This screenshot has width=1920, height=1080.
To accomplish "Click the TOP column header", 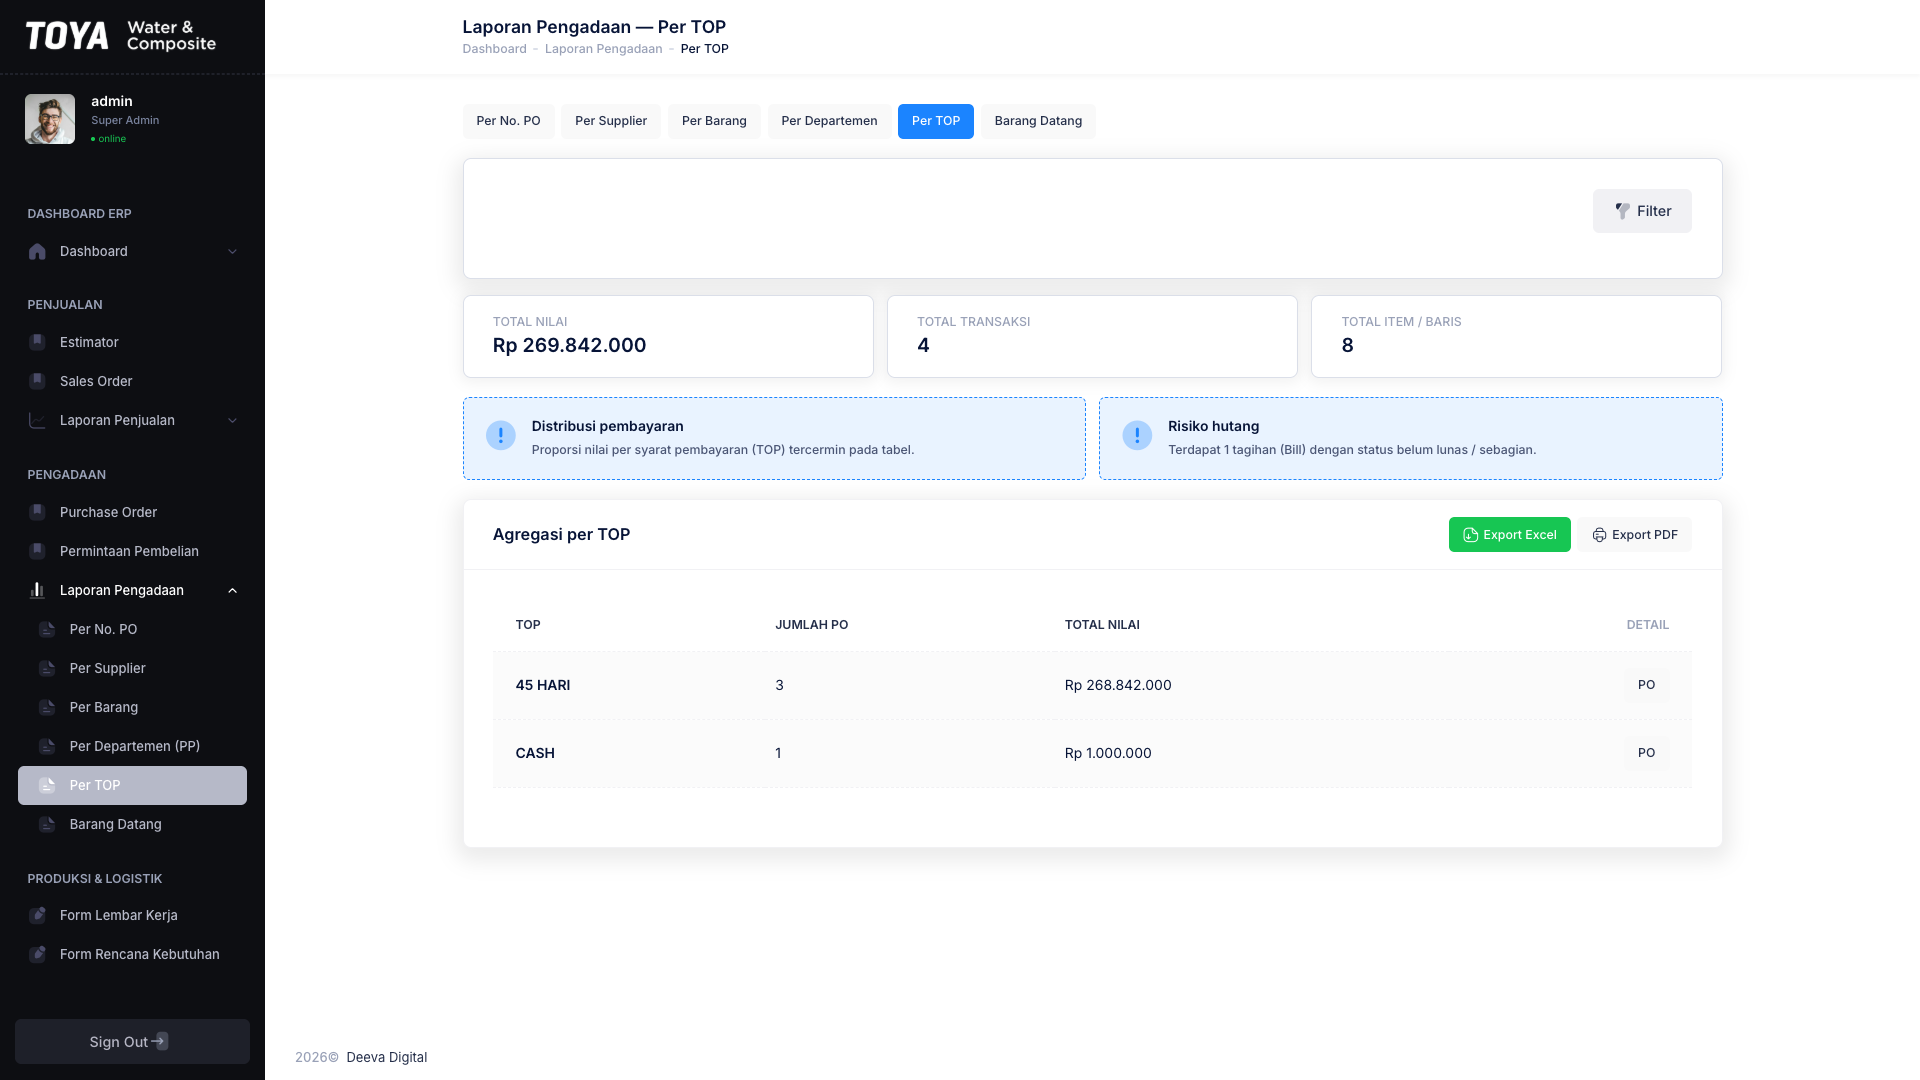I will click(x=528, y=625).
